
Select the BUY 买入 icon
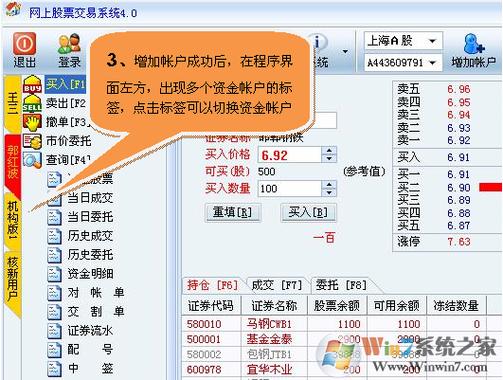(32, 84)
